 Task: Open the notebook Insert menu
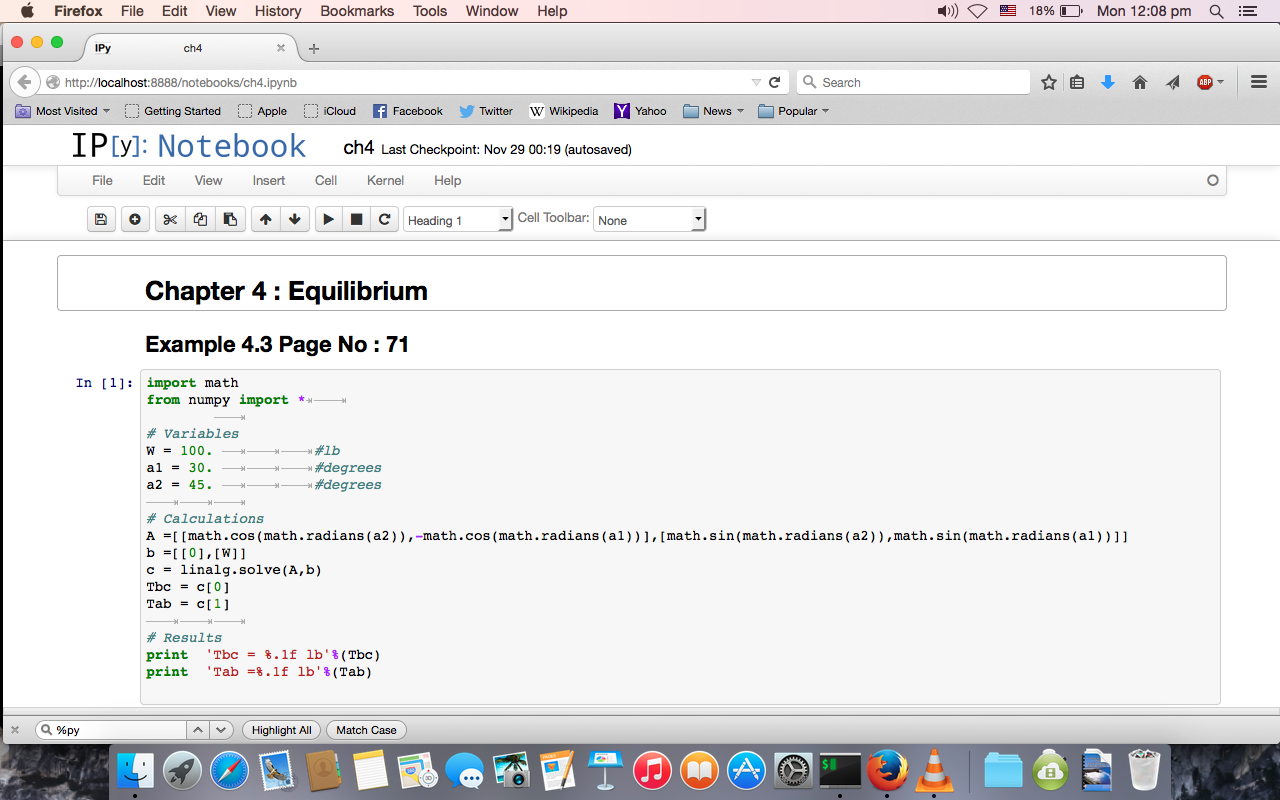pos(268,180)
